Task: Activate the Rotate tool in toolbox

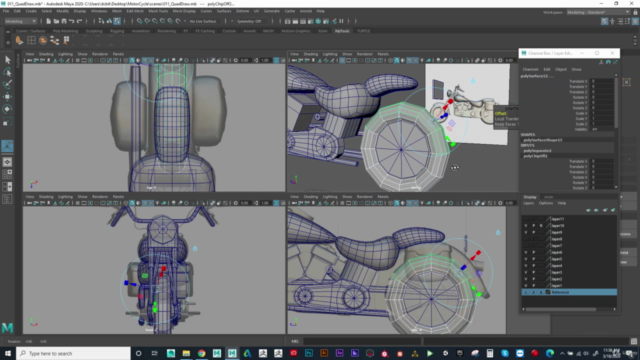Action: pyautogui.click(x=7, y=109)
